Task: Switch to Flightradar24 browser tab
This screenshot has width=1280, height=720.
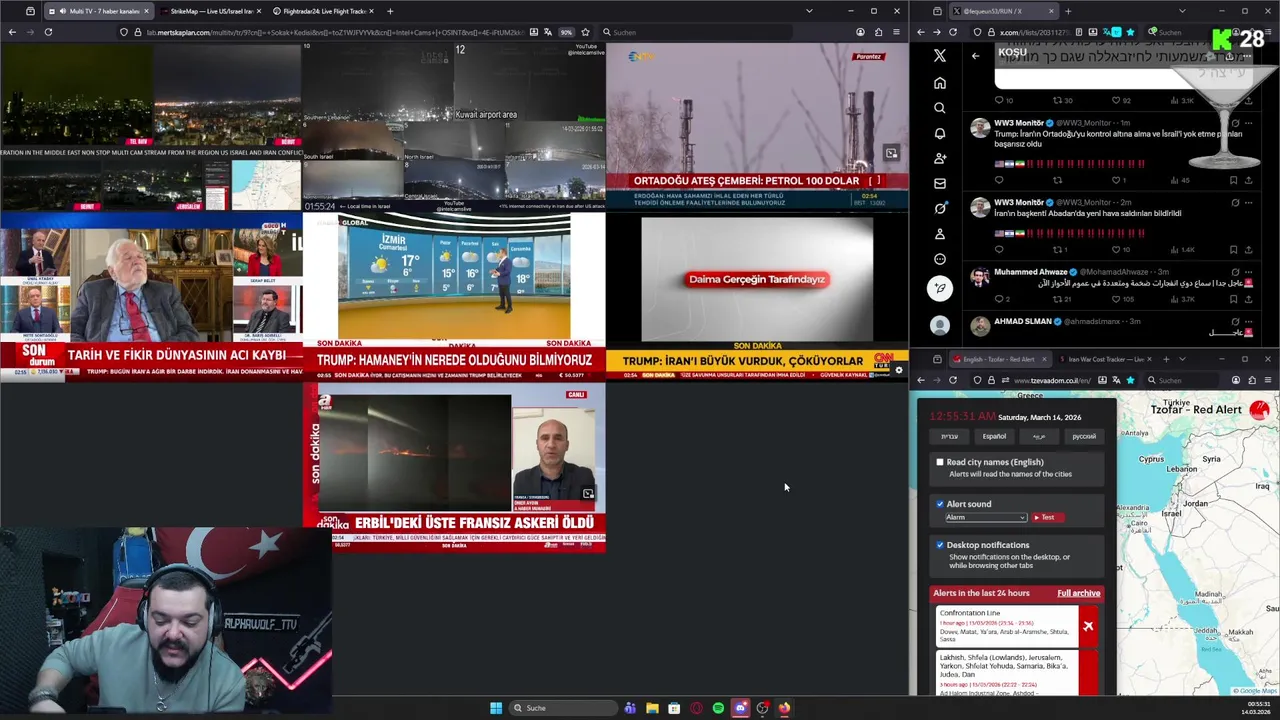Action: point(322,11)
